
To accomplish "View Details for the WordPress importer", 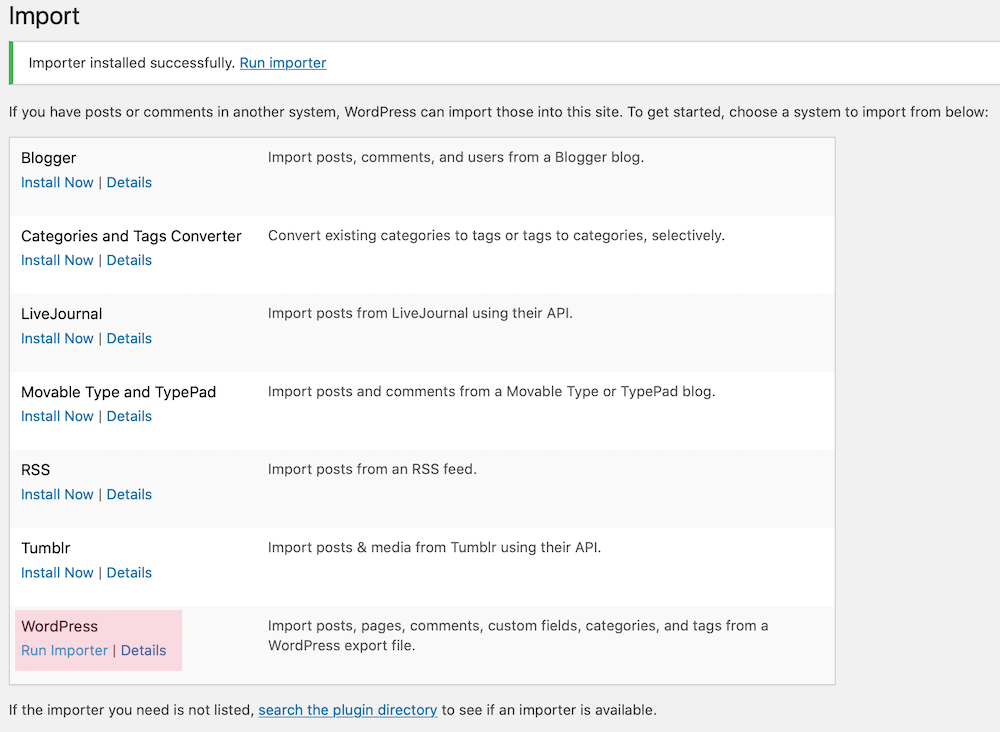I will [x=143, y=650].
